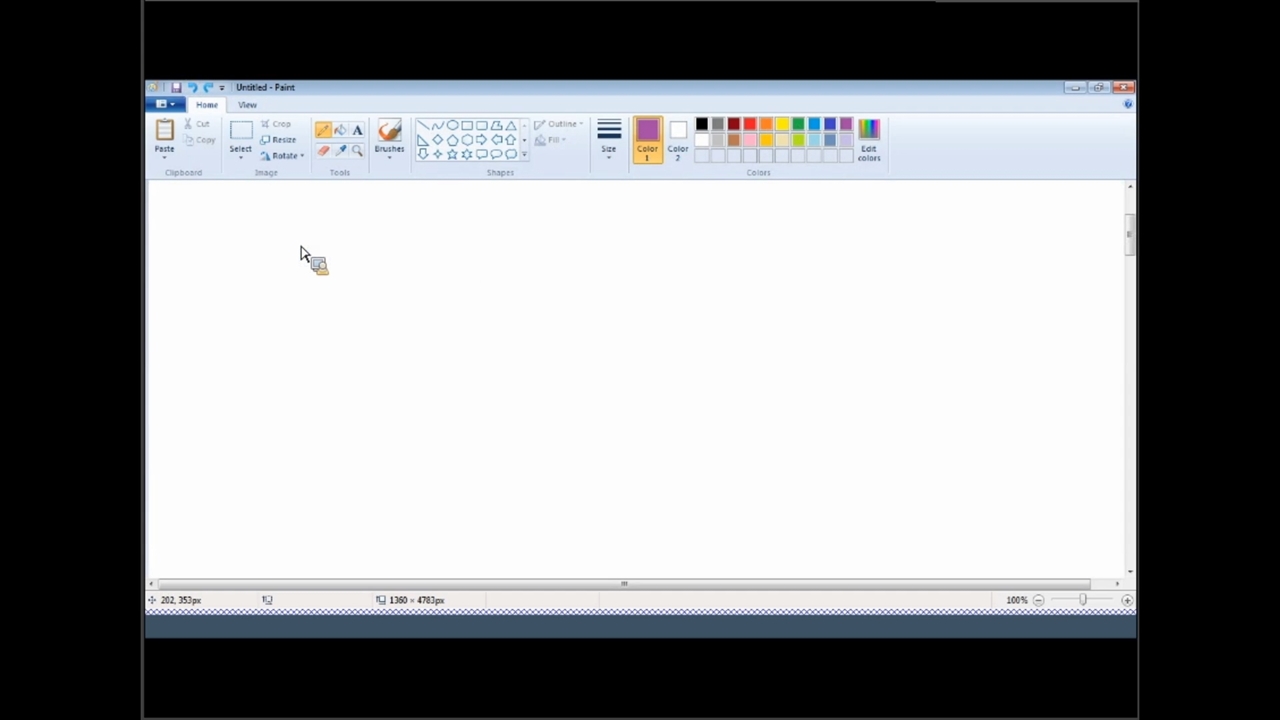The image size is (1280, 720).
Task: Activate the Color picker eyedropper tool
Action: coord(340,151)
